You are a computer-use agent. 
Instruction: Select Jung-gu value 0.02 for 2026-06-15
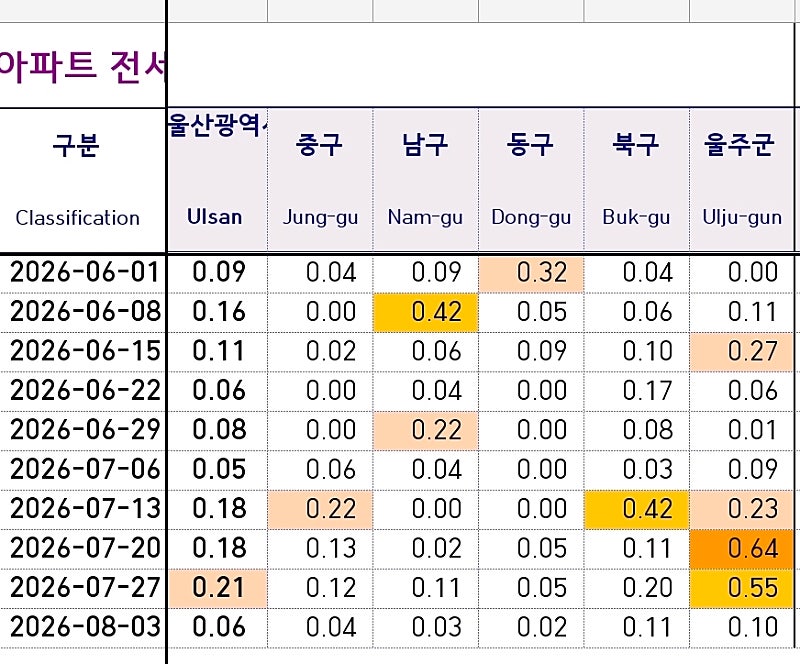(x=320, y=352)
